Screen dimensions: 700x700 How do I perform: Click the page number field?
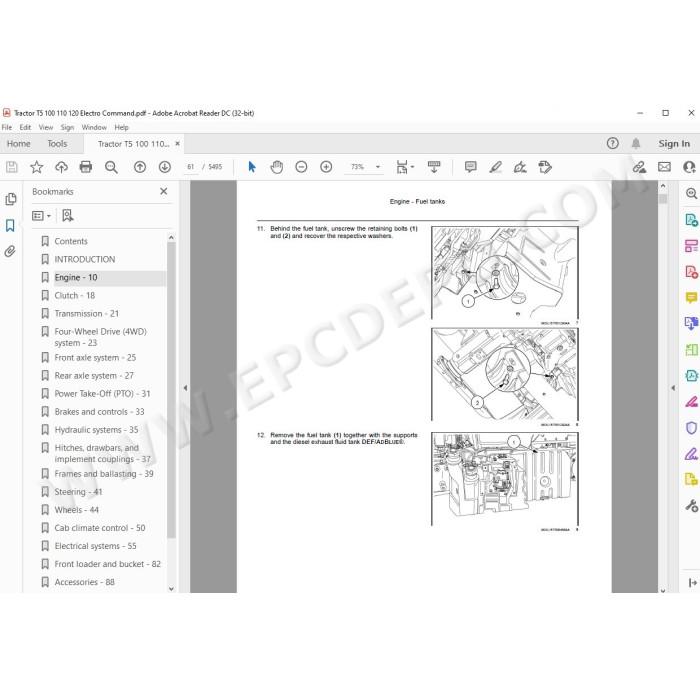[x=191, y=167]
